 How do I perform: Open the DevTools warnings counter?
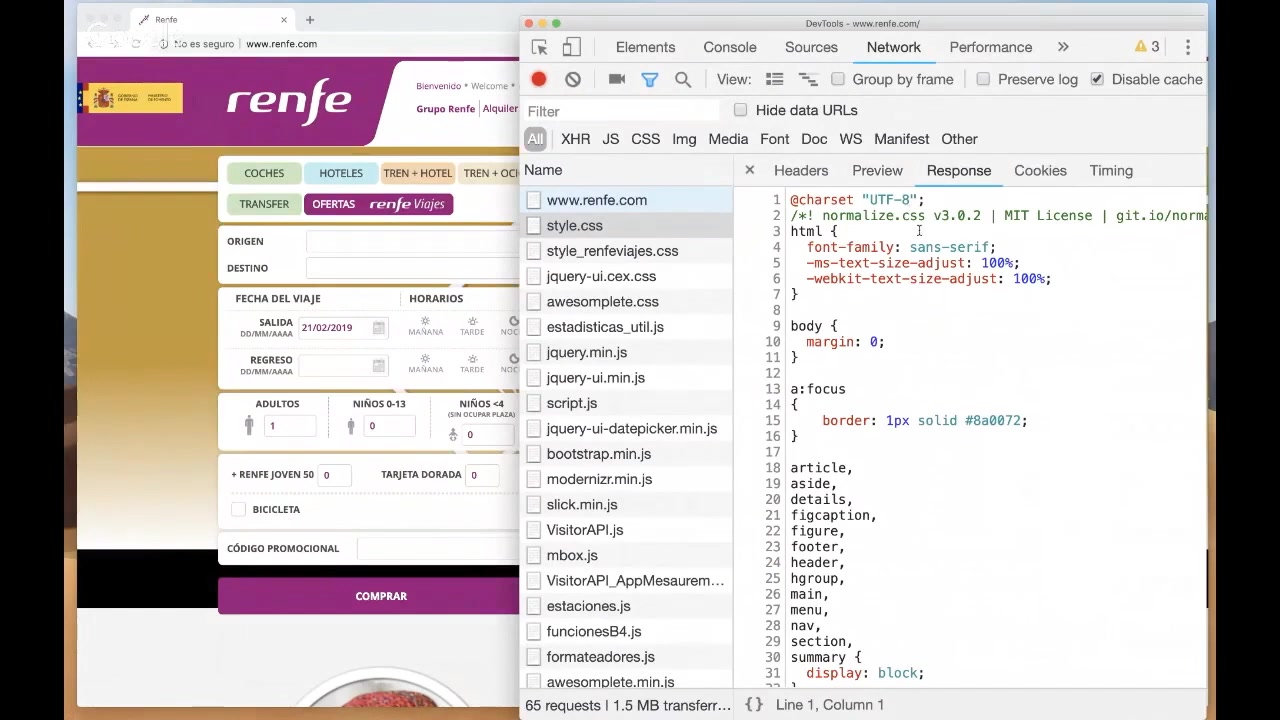coord(1147,47)
